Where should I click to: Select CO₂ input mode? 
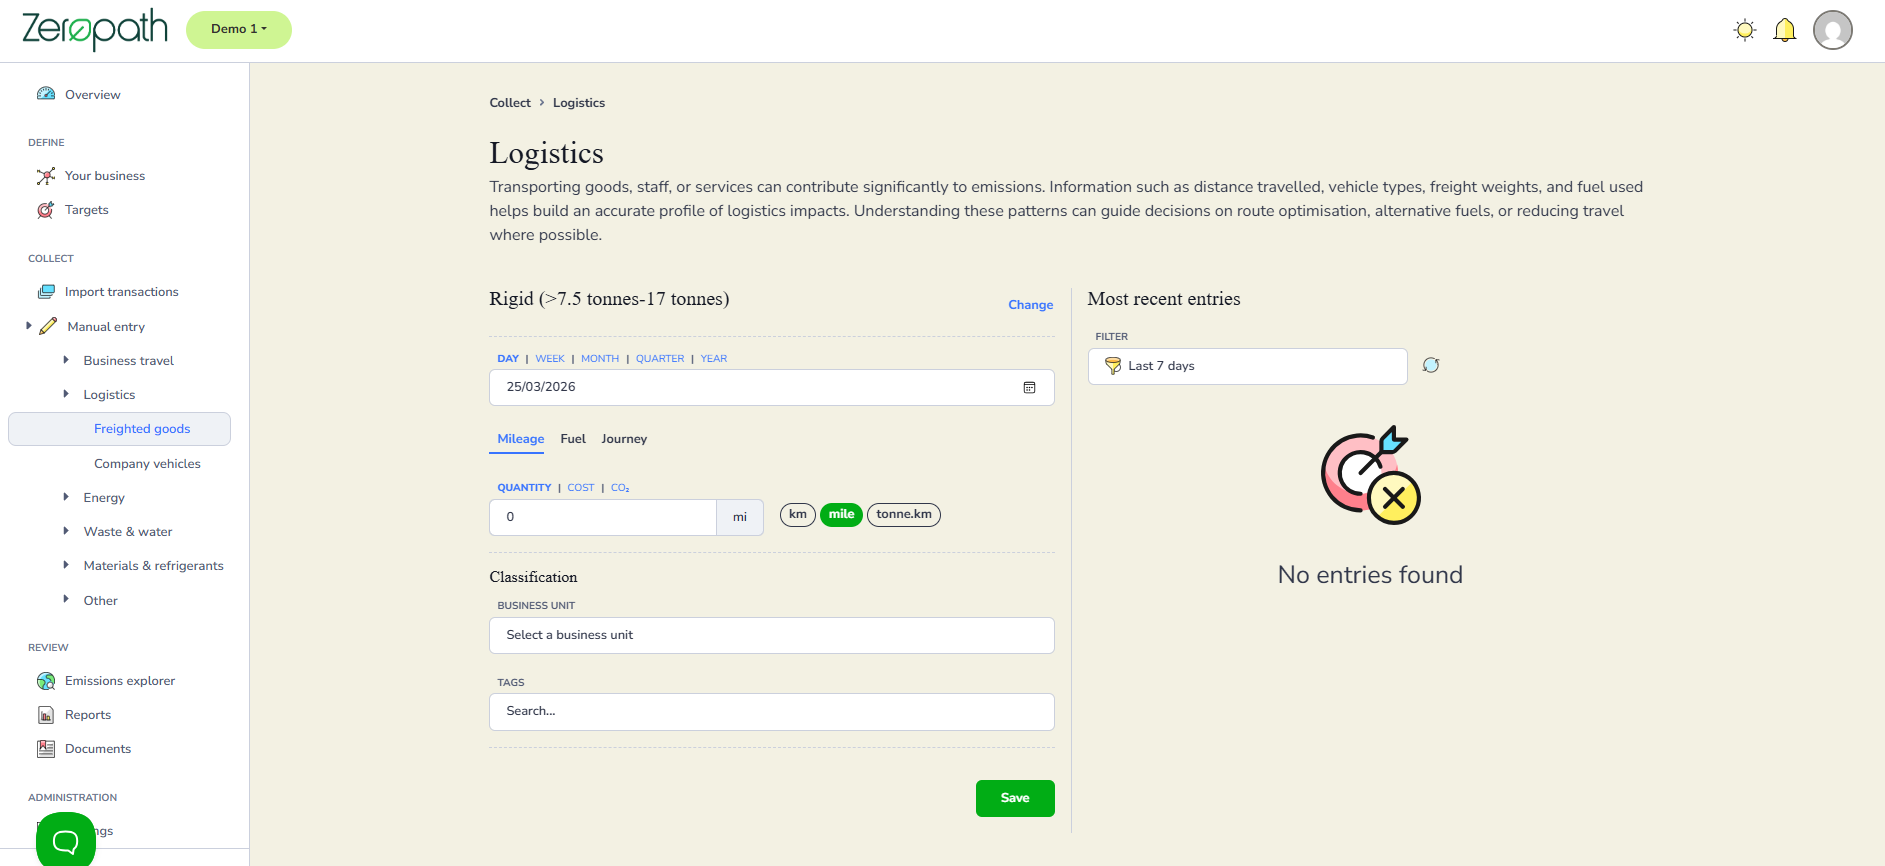[x=620, y=488]
